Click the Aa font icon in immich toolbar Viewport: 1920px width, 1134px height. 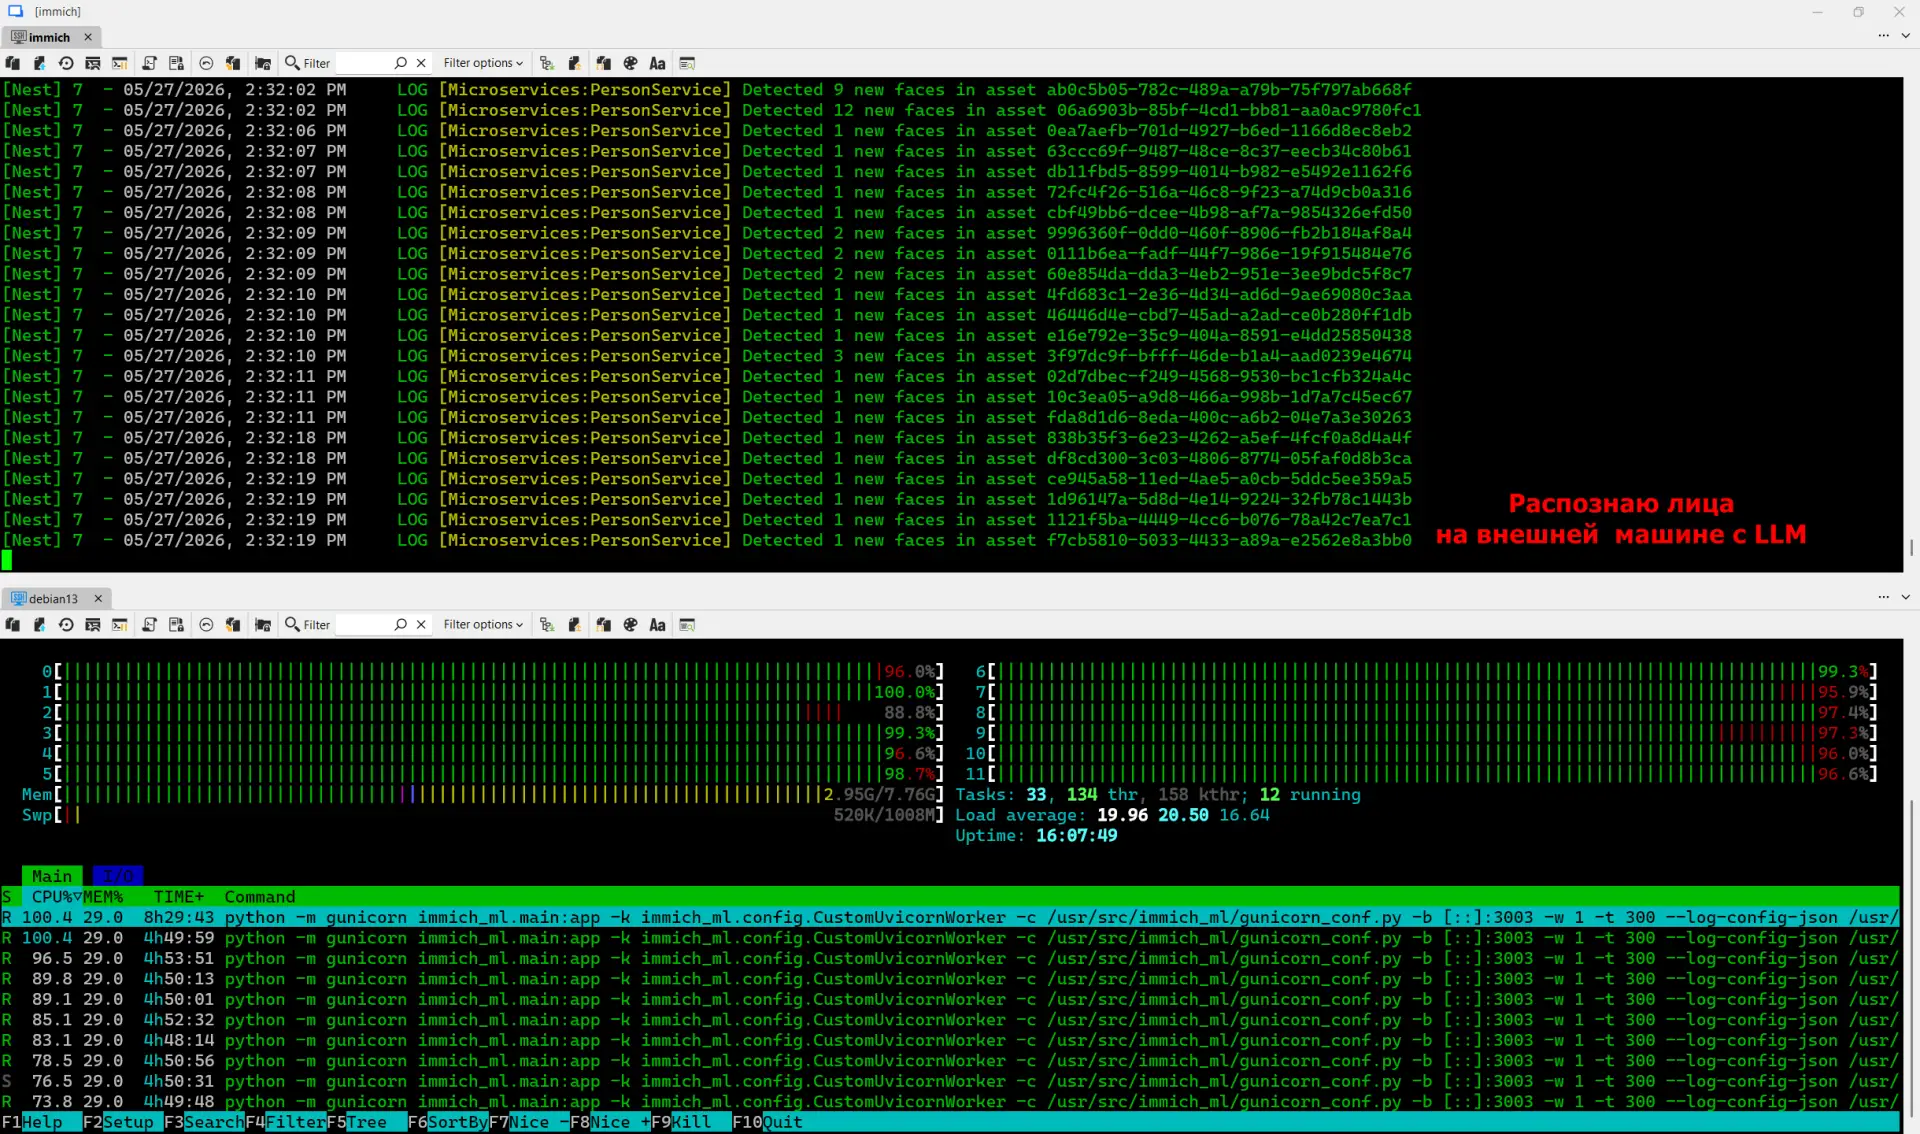[657, 63]
